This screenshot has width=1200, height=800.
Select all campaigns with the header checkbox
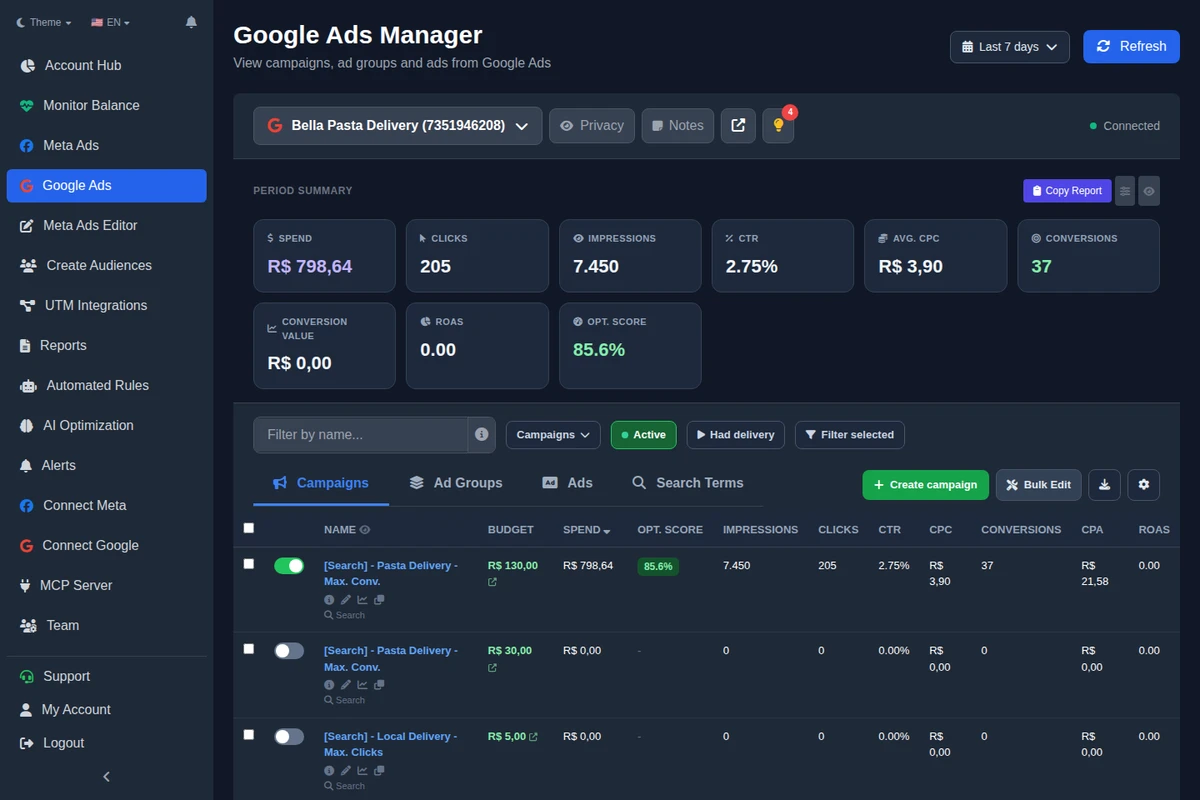click(249, 528)
